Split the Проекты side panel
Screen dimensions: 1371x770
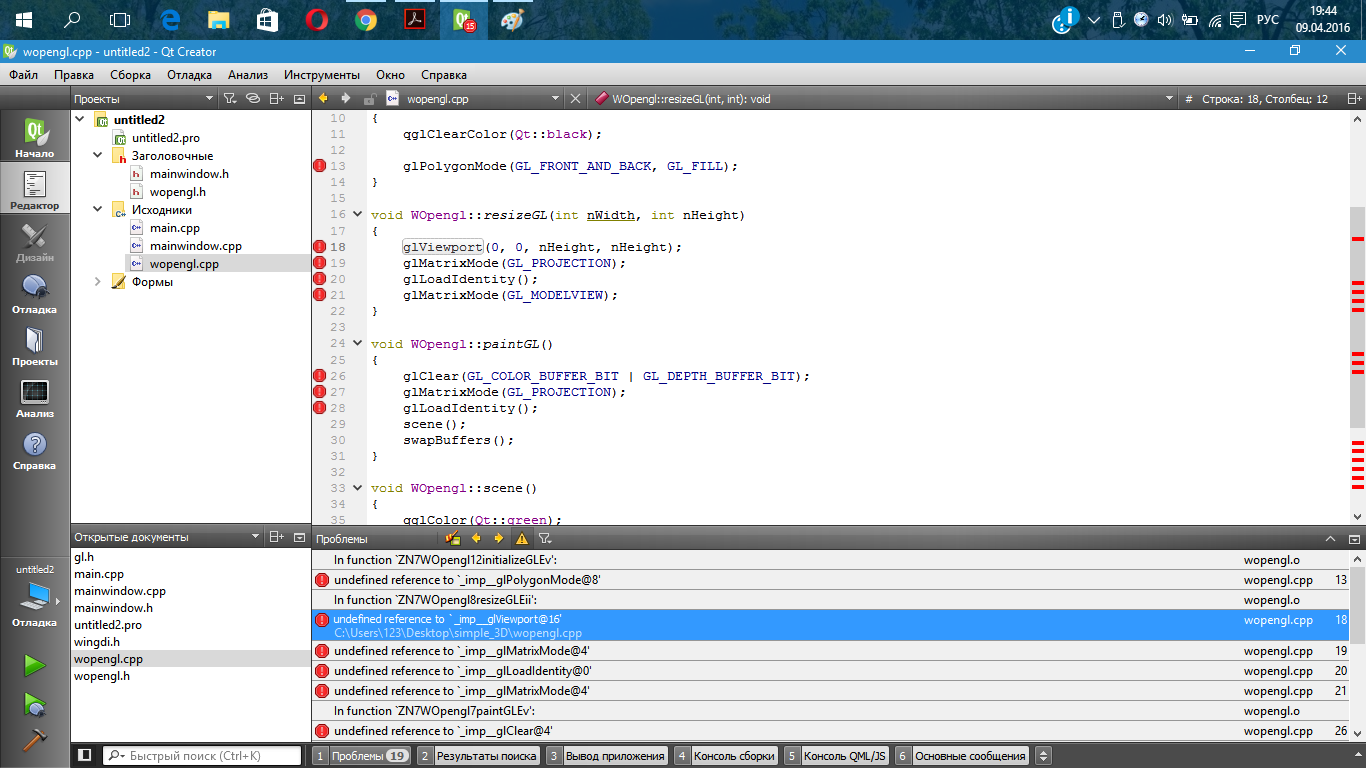point(277,99)
